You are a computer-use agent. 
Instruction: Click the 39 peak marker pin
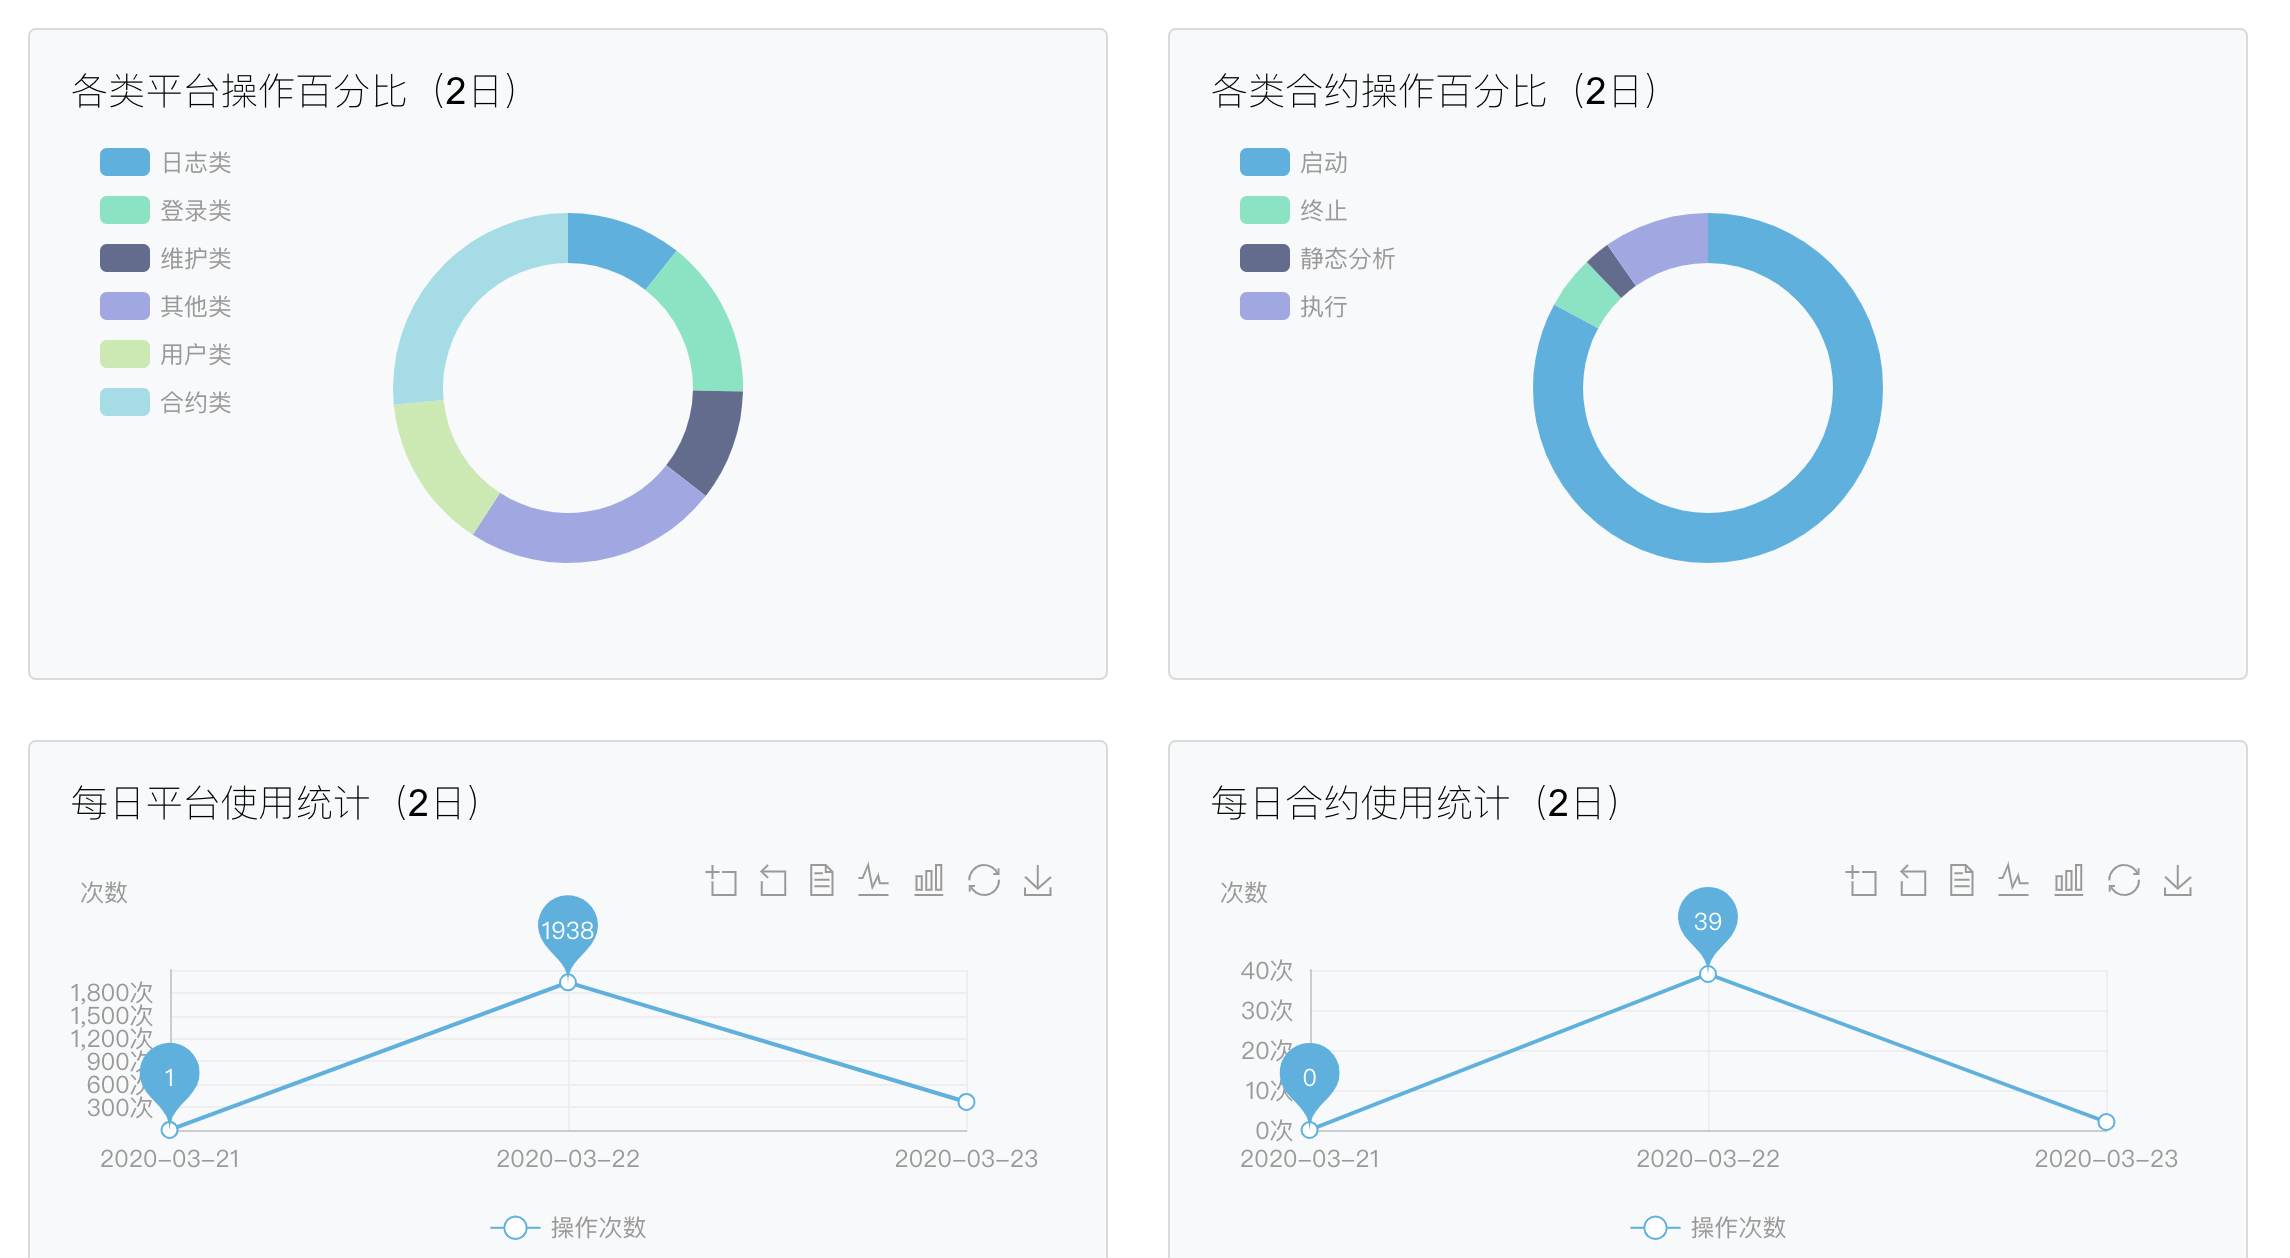pos(1707,919)
